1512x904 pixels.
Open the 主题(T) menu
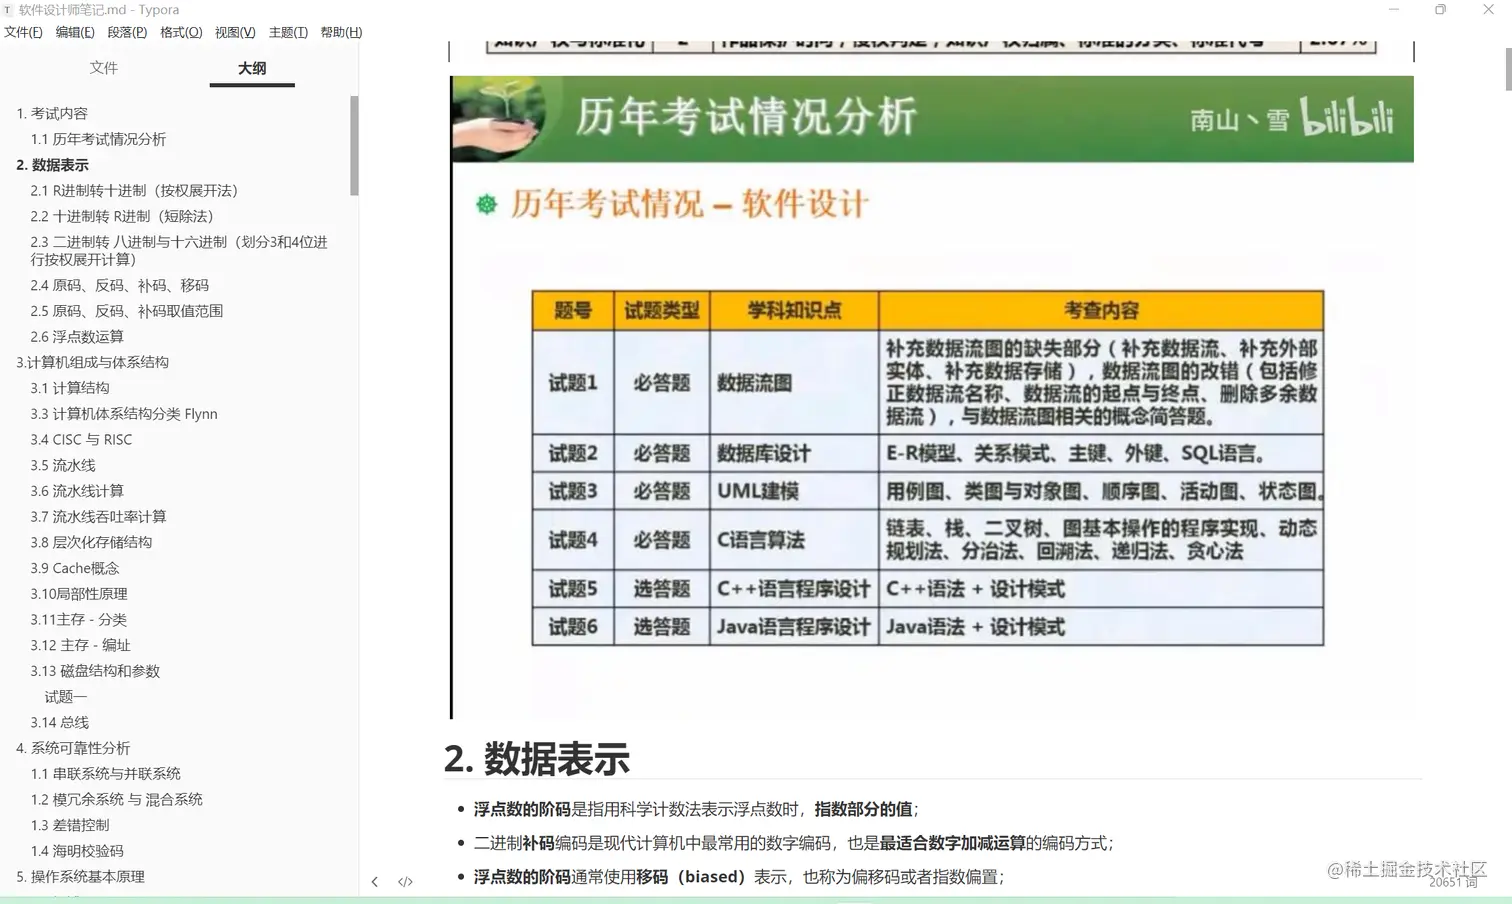click(288, 32)
